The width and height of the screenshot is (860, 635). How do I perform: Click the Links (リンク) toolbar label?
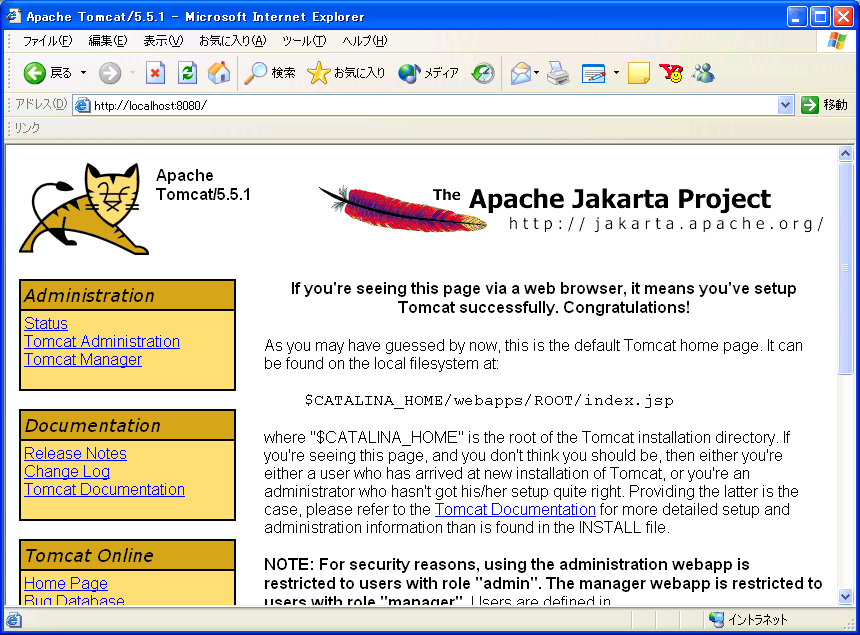27,128
